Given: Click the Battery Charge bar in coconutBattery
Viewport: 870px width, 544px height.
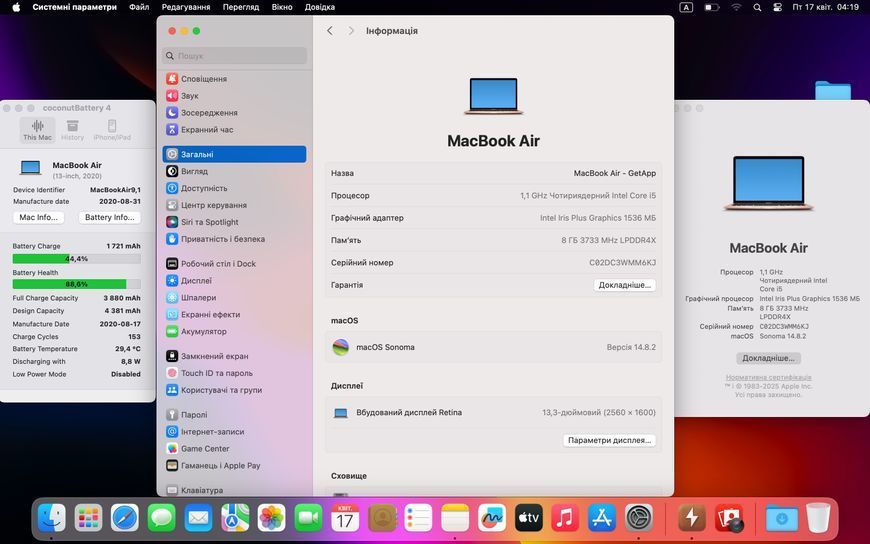Looking at the screenshot, I should [77, 259].
